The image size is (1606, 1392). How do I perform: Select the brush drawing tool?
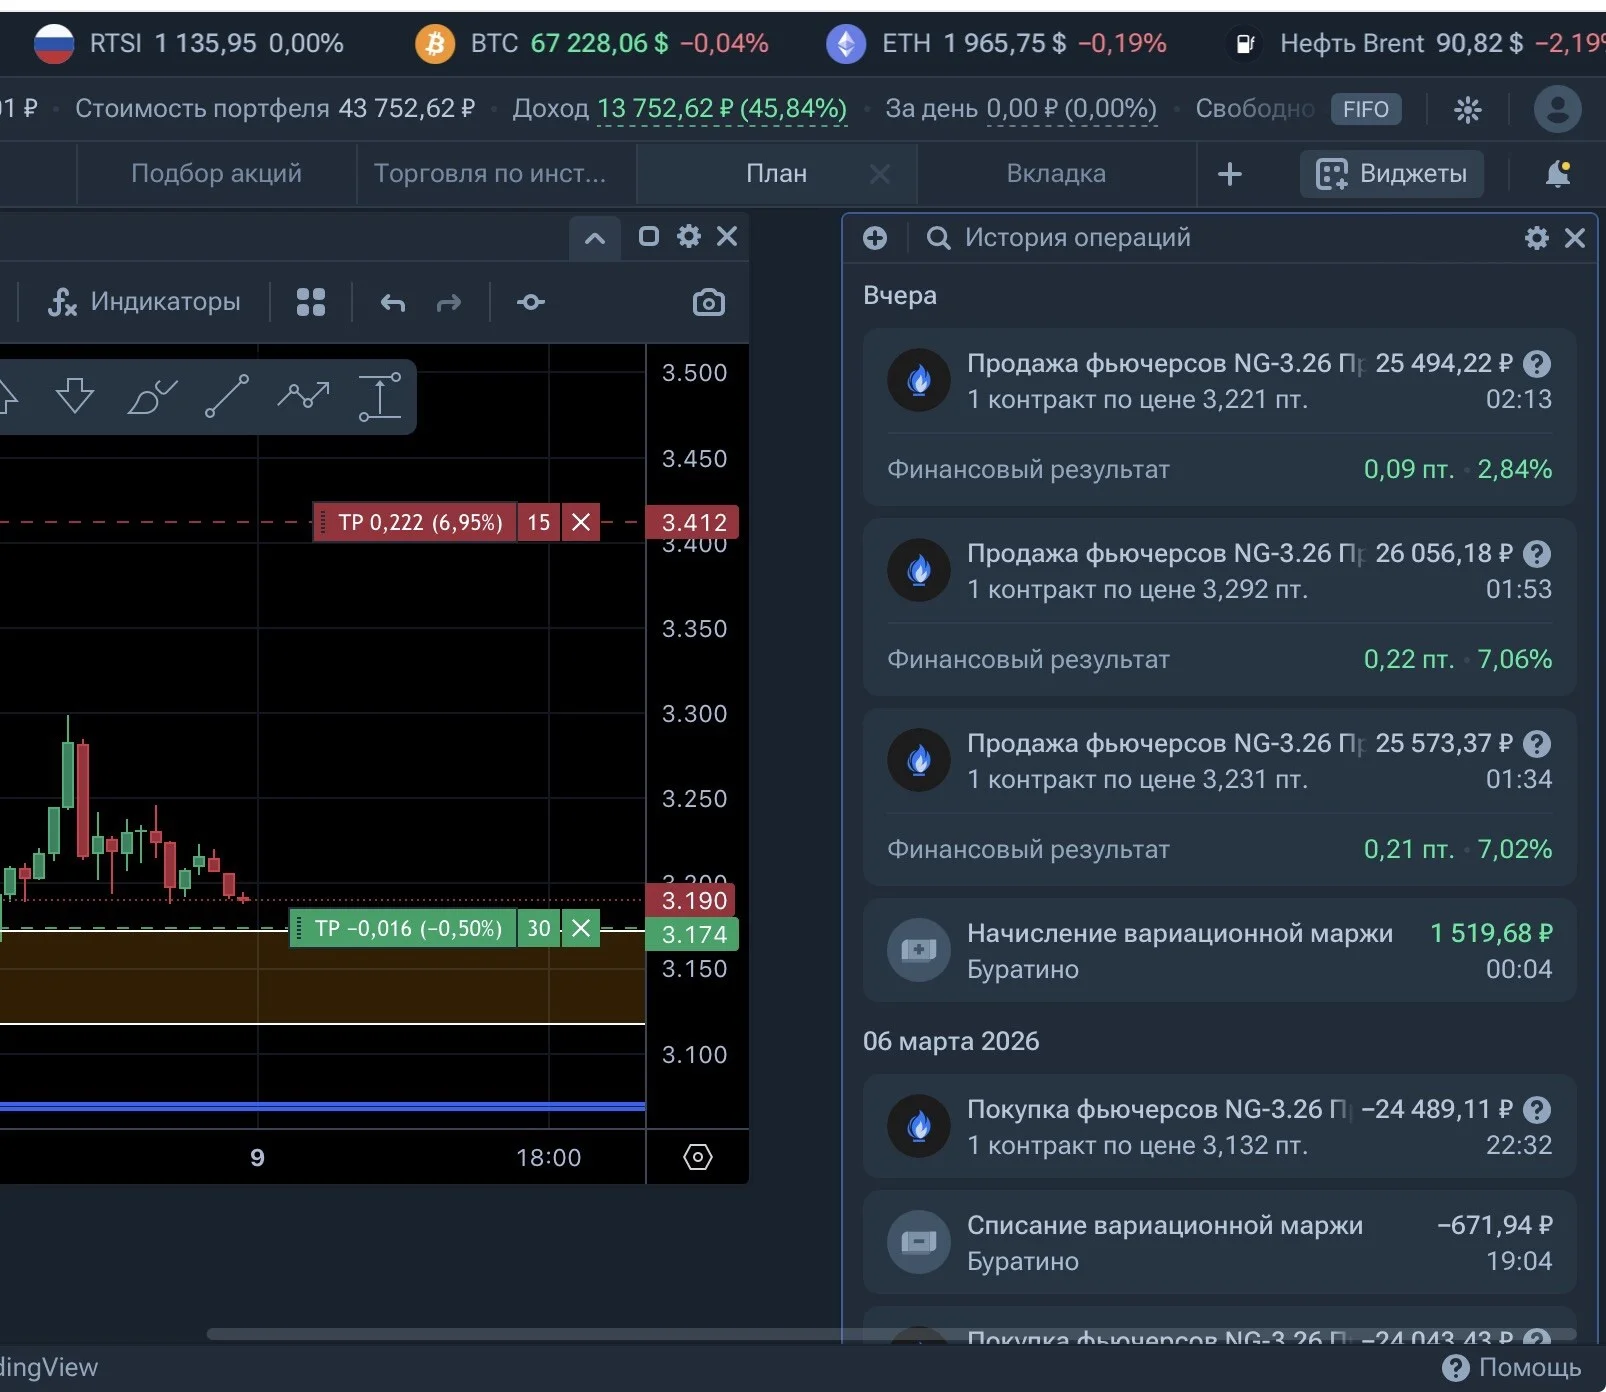click(x=152, y=396)
